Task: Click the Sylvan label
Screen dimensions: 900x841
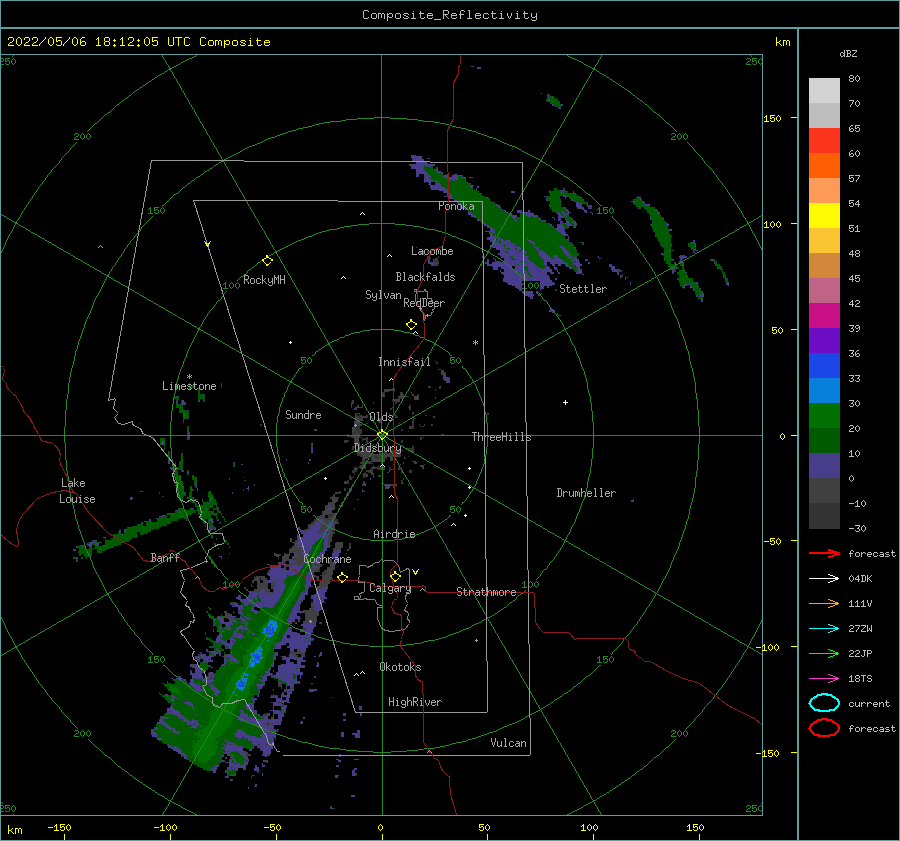Action: point(383,295)
